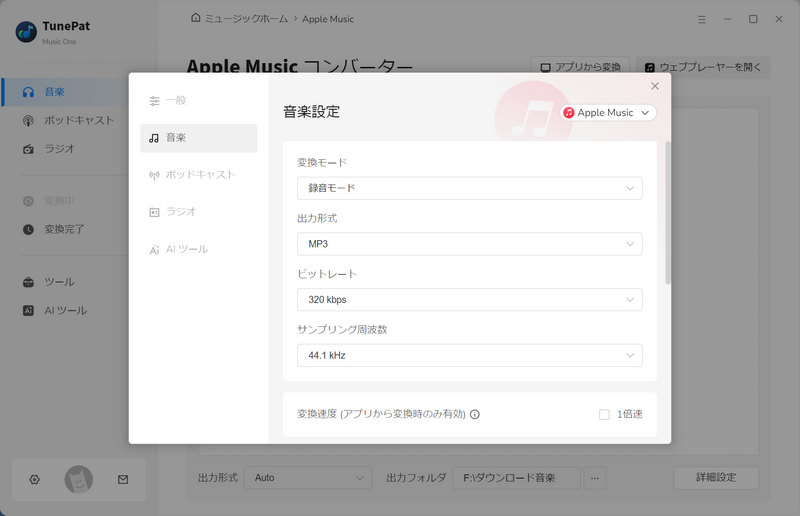Open the 出力形式 dropdown showing MP3

[469, 244]
